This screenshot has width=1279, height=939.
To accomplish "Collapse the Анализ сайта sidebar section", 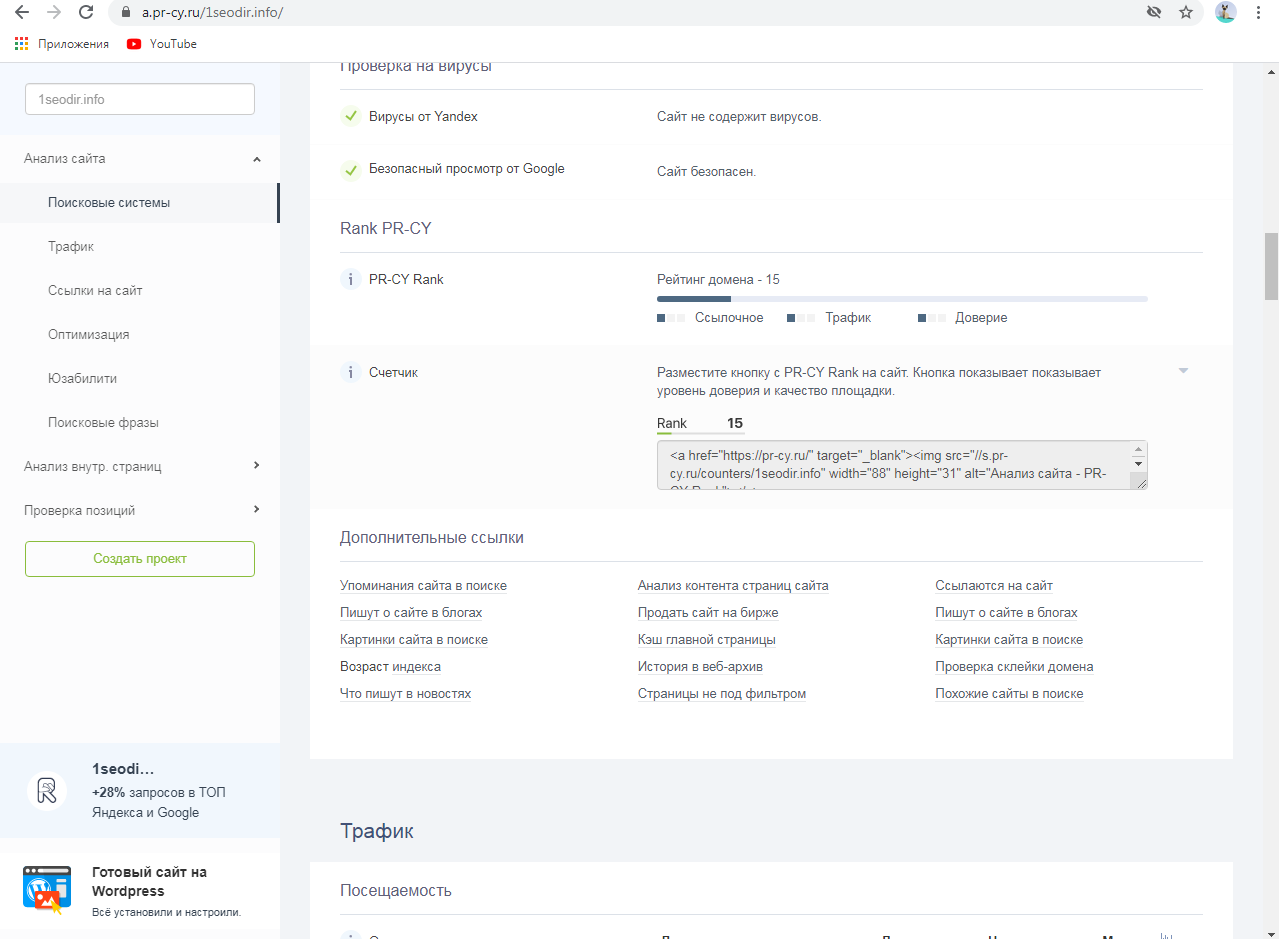I will point(257,159).
